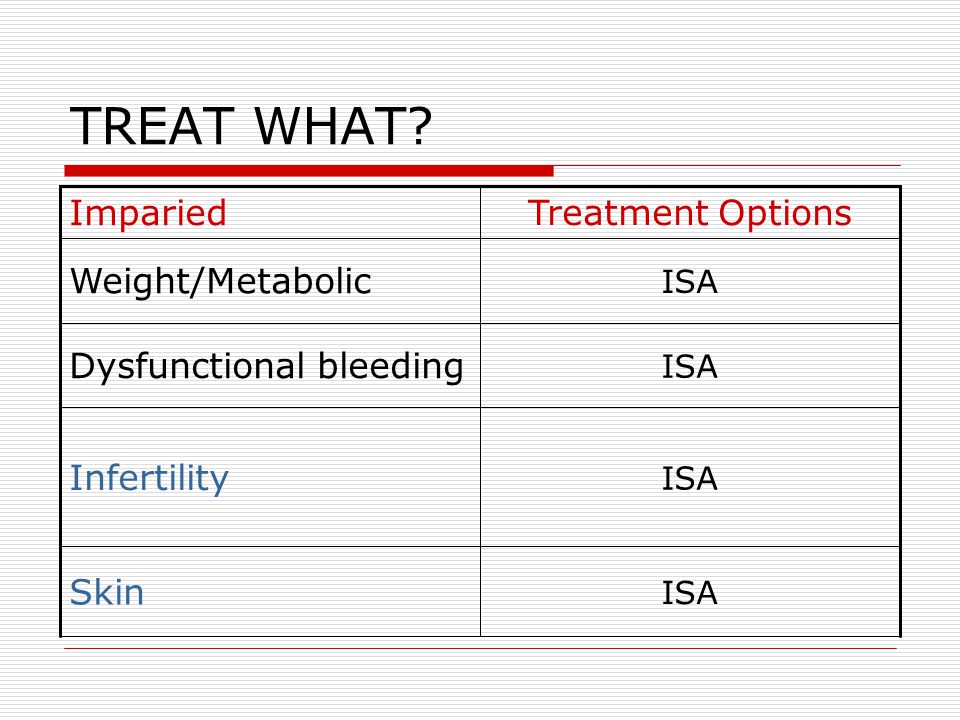Viewport: 960px width, 720px height.
Task: Click ISA next to Weight/Metabolic
Action: click(x=689, y=282)
